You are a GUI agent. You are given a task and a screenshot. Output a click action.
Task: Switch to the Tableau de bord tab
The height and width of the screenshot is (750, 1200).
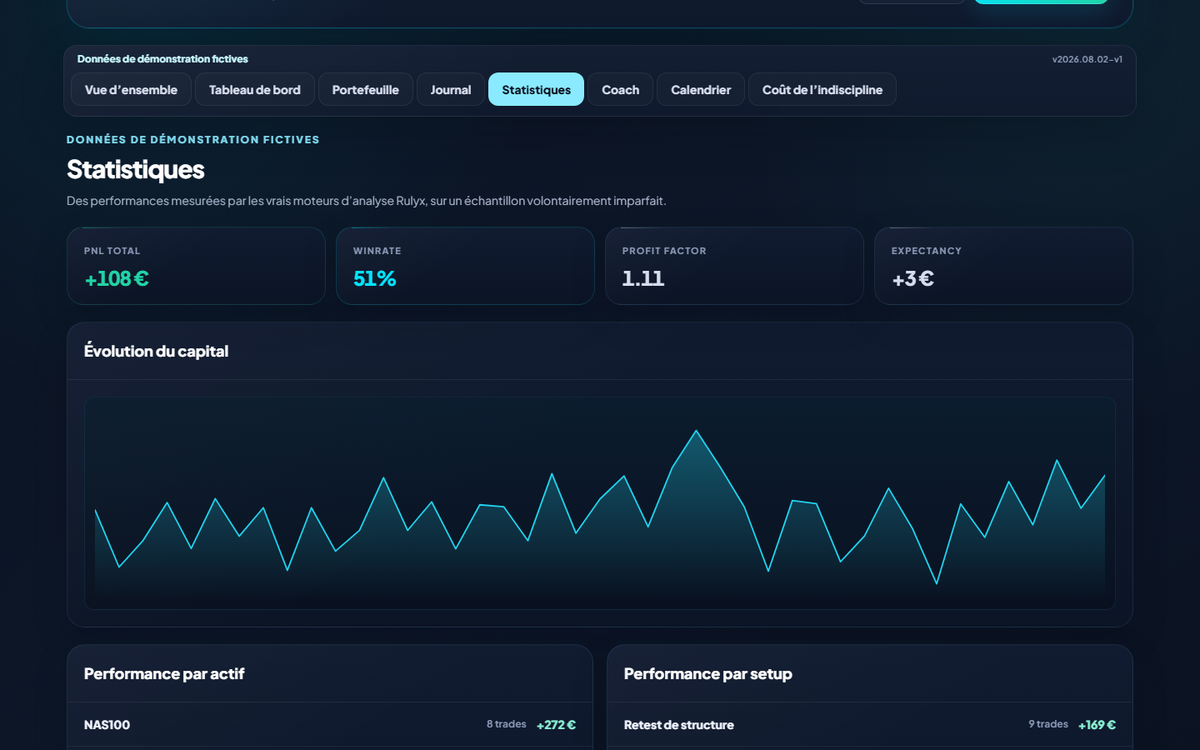click(255, 90)
